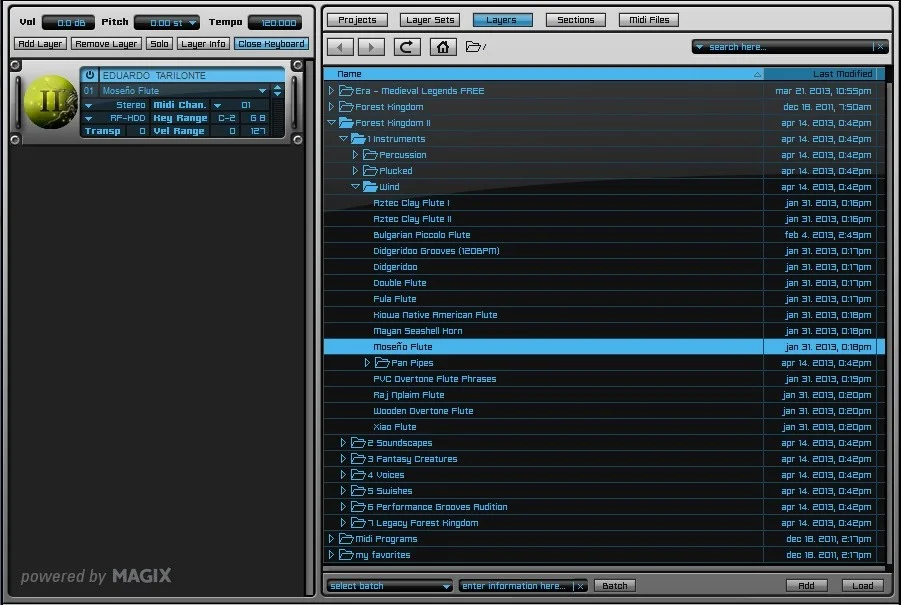Step the layer preset up
Screen dimensions: 901x605
pos(278,87)
